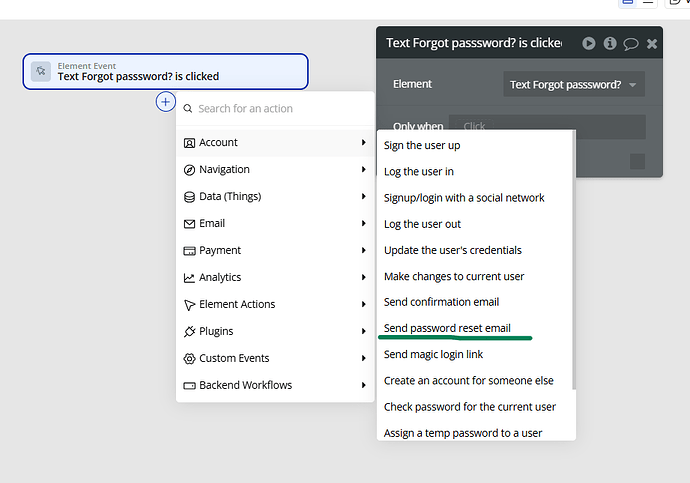690x483 pixels.
Task: Click the comment bubble icon in the panel header
Action: [631, 43]
